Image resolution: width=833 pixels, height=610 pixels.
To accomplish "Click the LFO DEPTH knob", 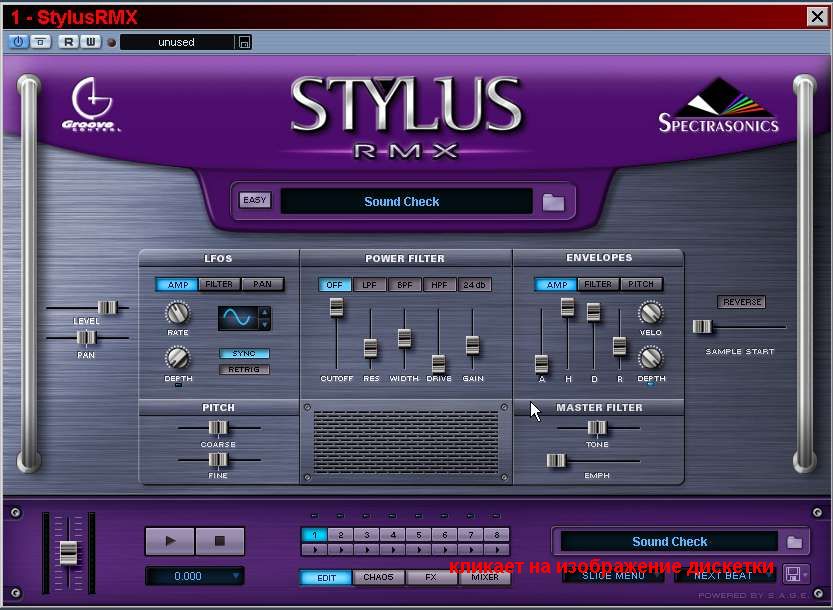I will click(177, 358).
